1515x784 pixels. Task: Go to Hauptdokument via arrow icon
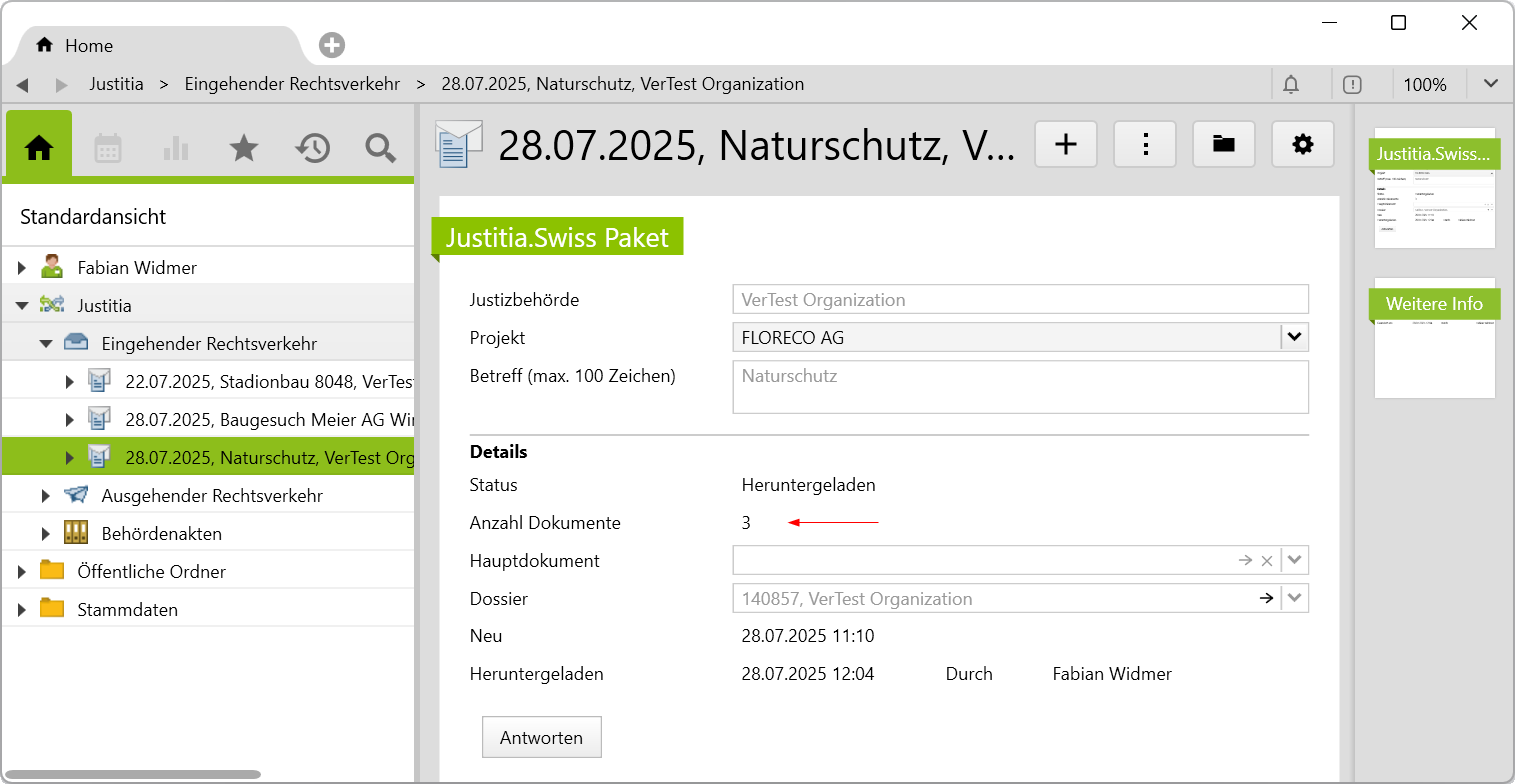[x=1245, y=561]
